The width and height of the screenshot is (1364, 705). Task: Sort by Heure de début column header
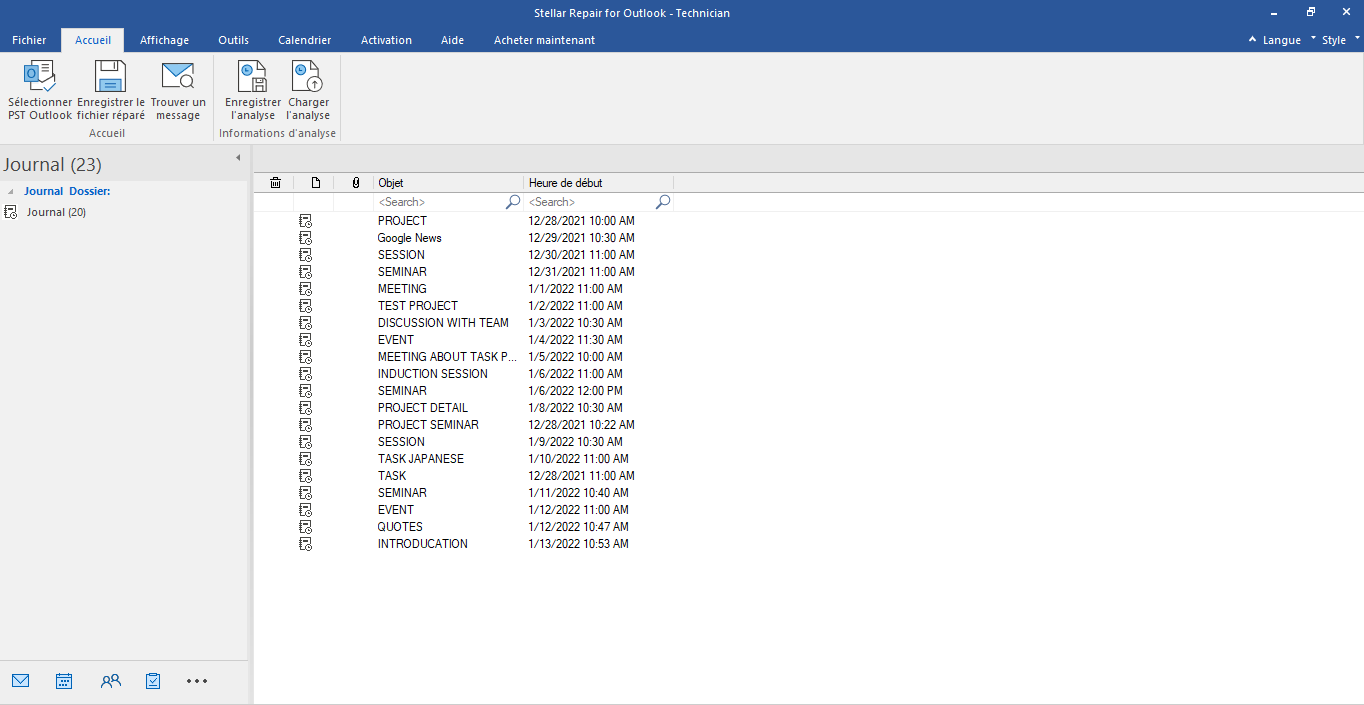[599, 183]
